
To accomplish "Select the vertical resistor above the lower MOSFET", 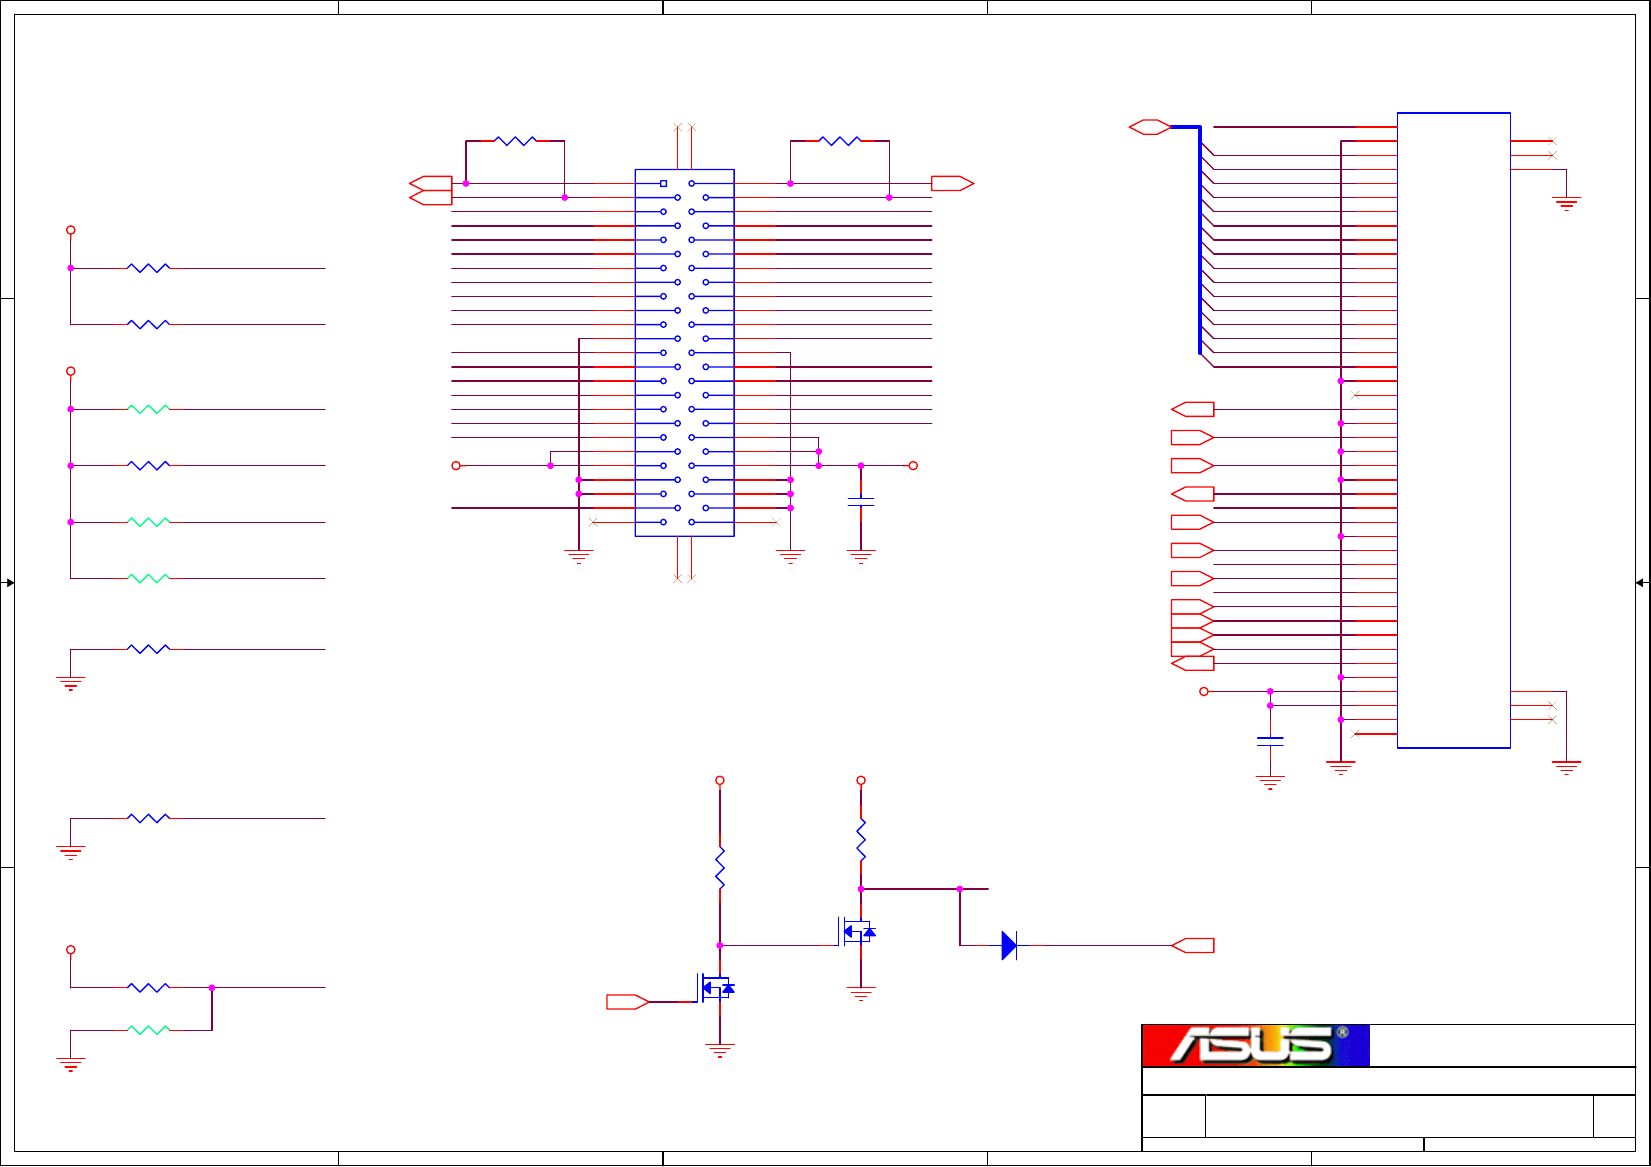I will (x=720, y=868).
